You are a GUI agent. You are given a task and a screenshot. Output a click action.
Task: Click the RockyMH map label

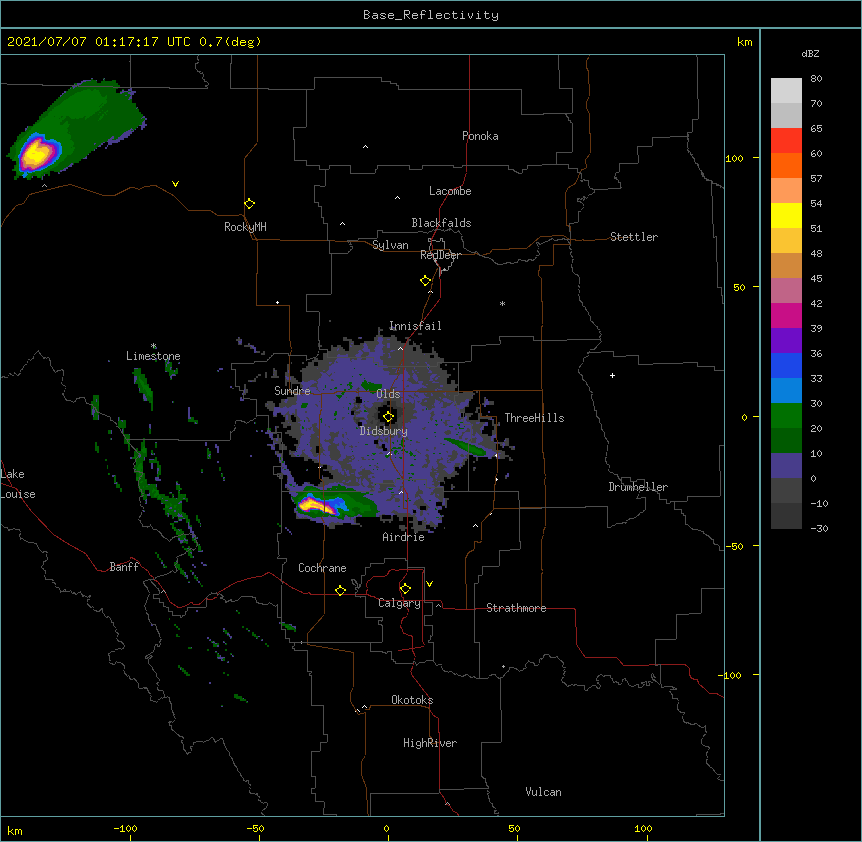pos(245,227)
